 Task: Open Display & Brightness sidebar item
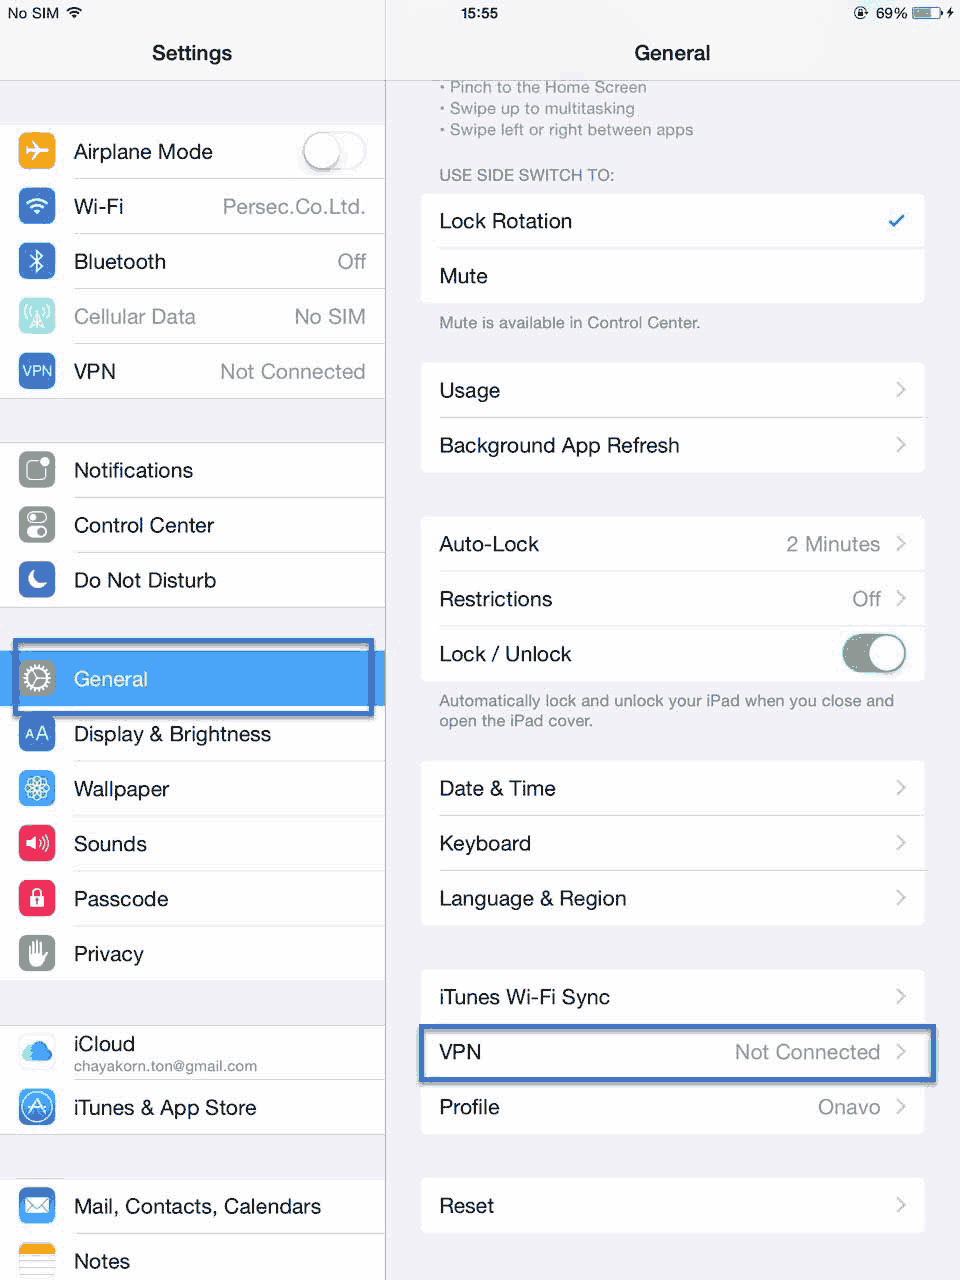tap(192, 734)
